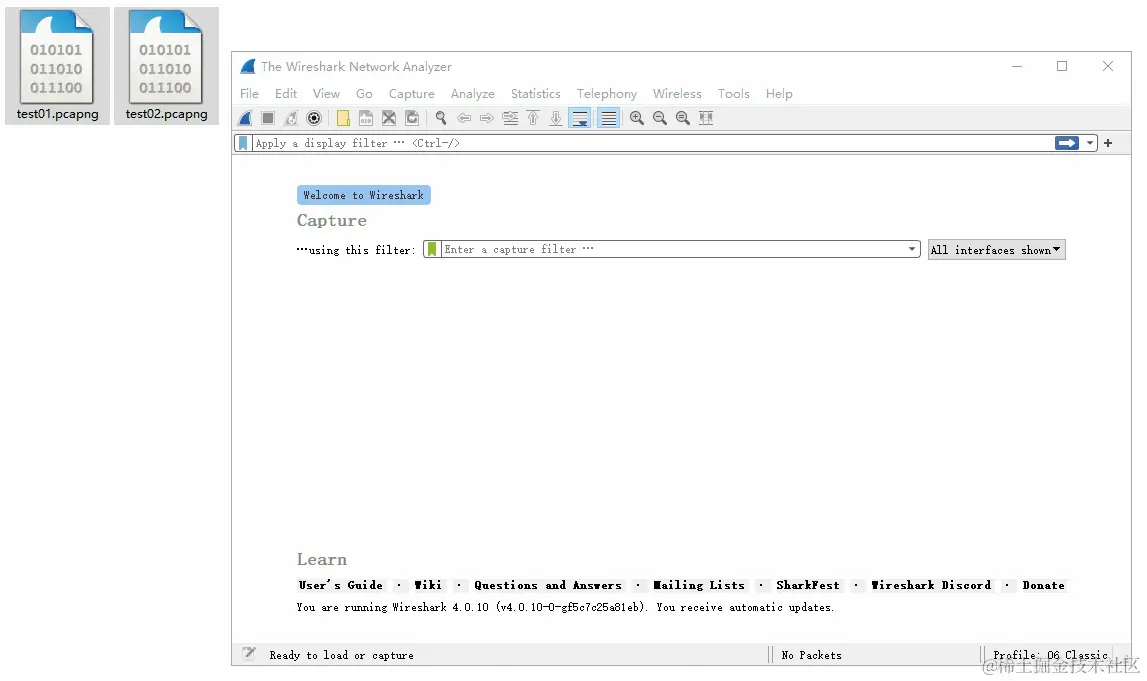Viewport: 1147px width, 681px height.
Task: Click the display filter bookmark icon
Action: coord(244,143)
